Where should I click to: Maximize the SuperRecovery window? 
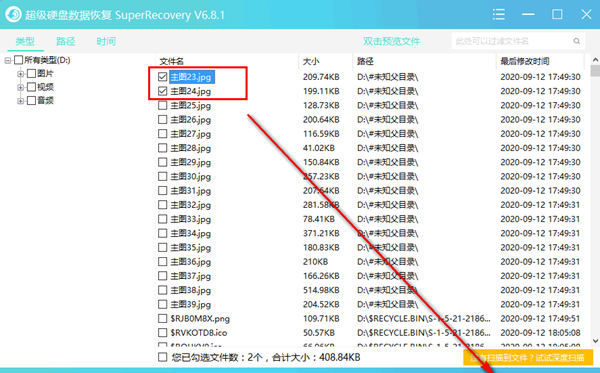tap(557, 15)
